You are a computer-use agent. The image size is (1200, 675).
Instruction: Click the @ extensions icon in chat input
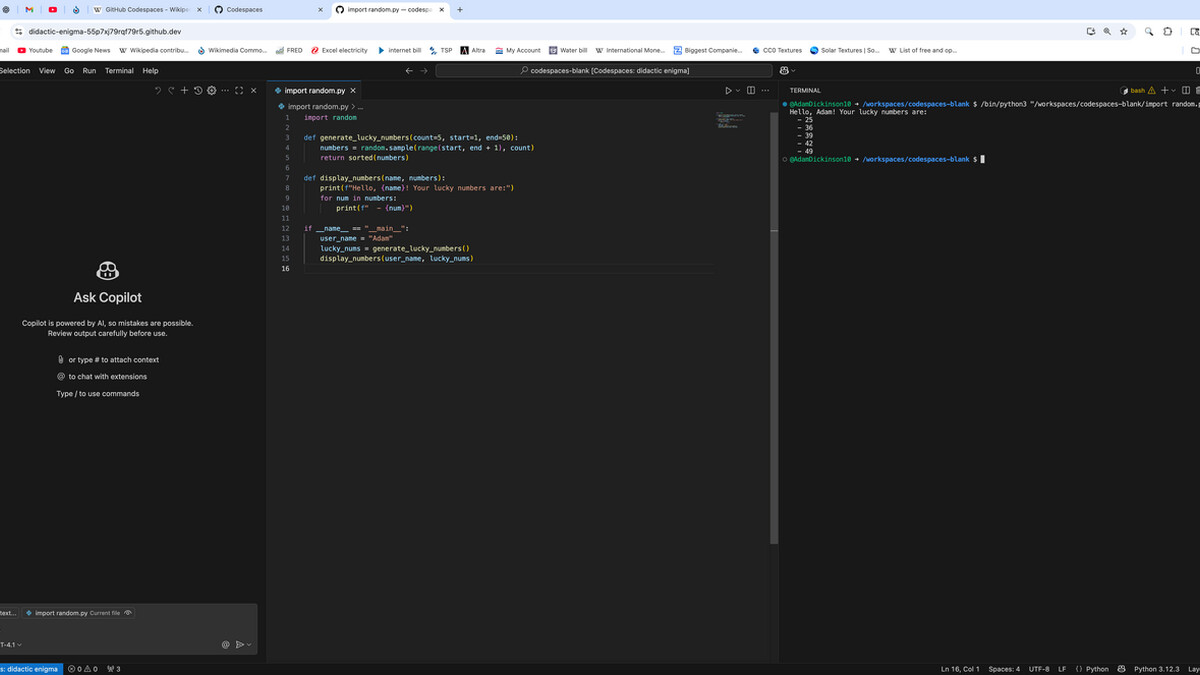(226, 645)
